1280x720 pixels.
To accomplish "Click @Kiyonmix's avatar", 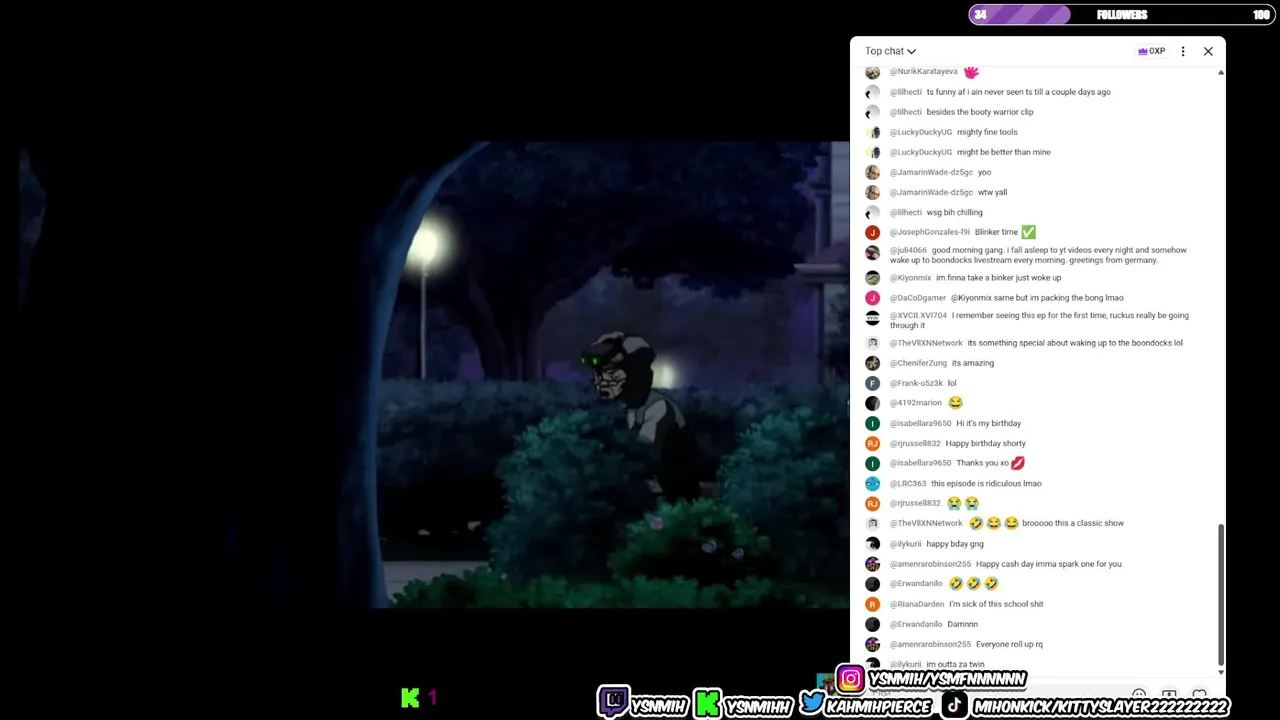I will [x=873, y=278].
